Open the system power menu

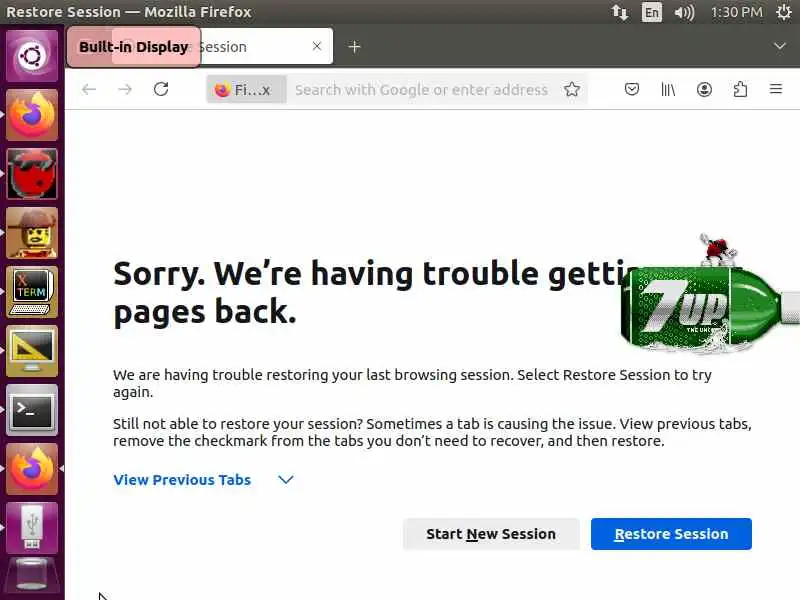click(x=783, y=12)
